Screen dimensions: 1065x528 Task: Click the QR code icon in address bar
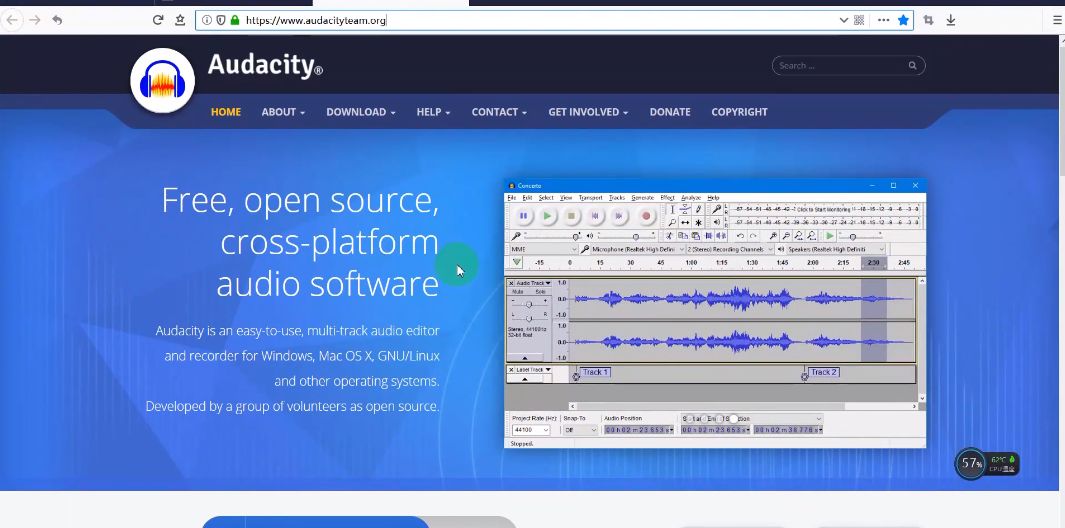click(859, 20)
